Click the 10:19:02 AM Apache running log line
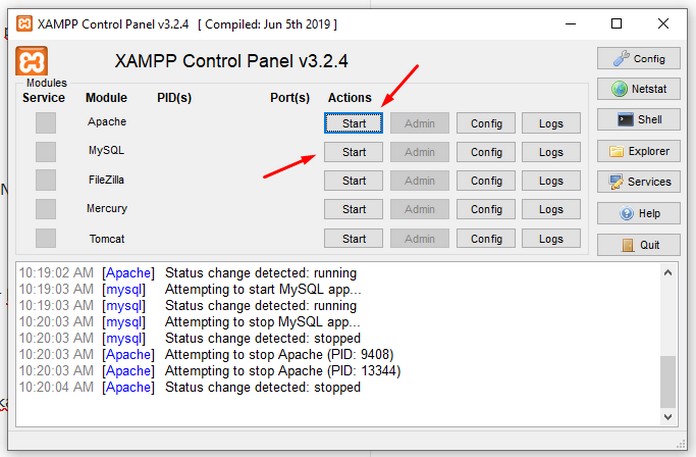Viewport: 696px width, 457px height. click(x=188, y=273)
